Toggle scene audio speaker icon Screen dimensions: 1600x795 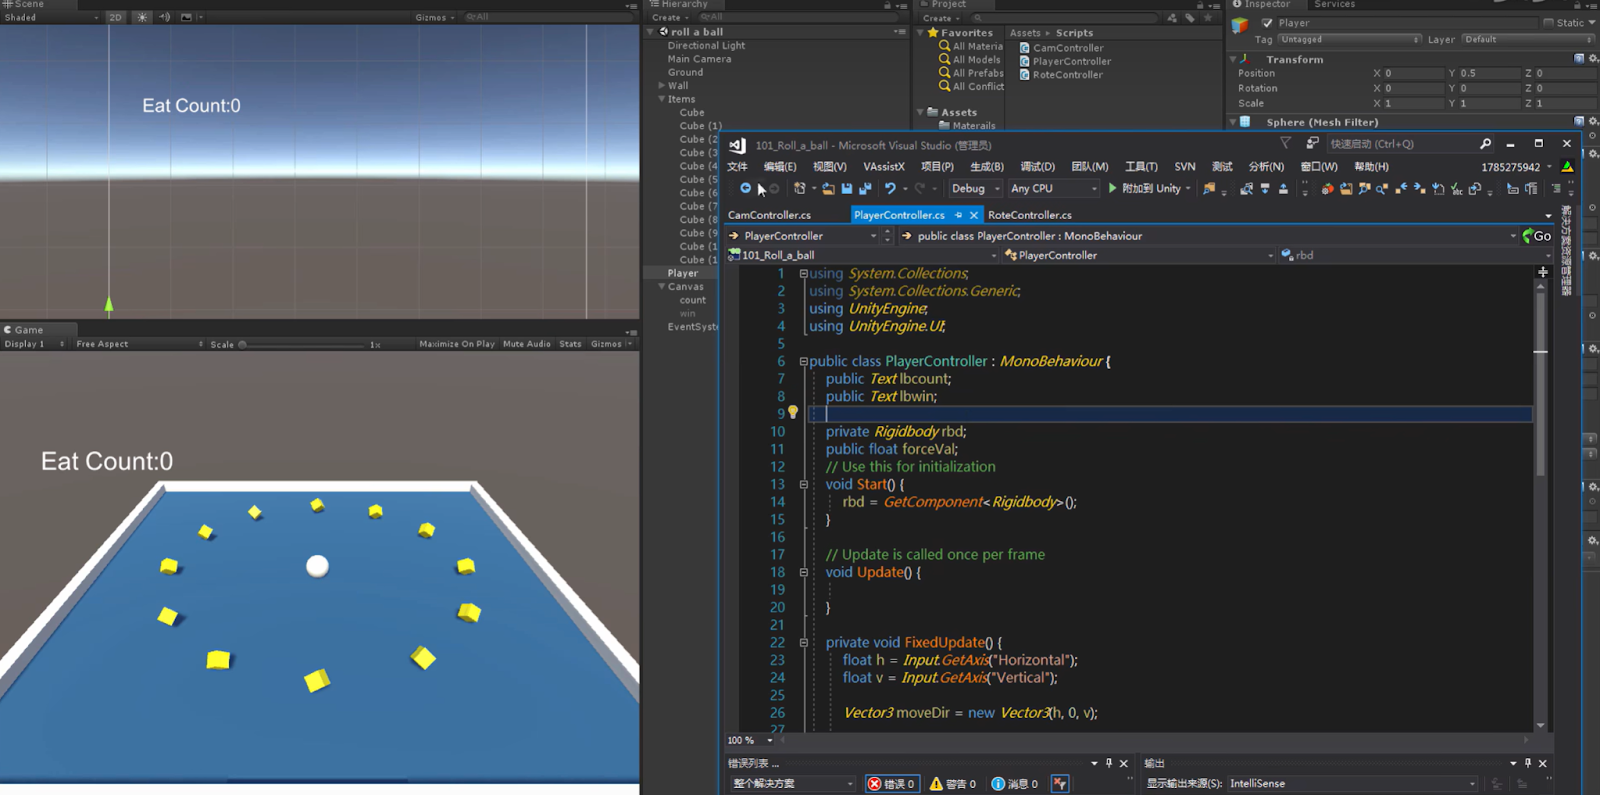164,17
